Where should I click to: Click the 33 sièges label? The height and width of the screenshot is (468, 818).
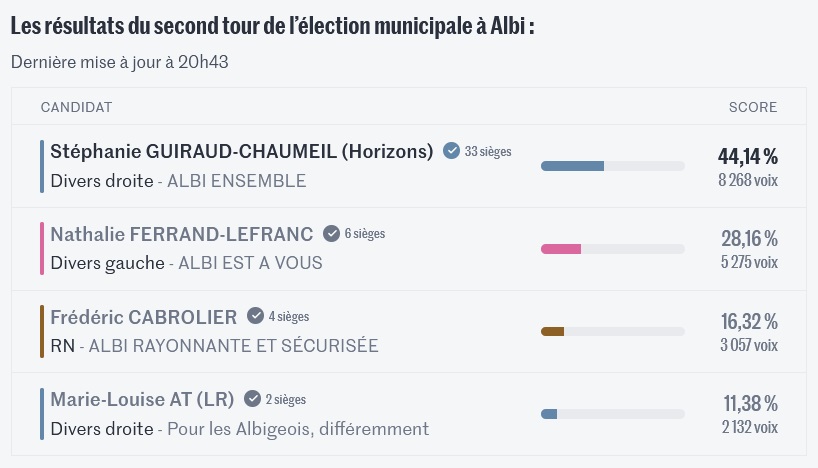(x=488, y=151)
